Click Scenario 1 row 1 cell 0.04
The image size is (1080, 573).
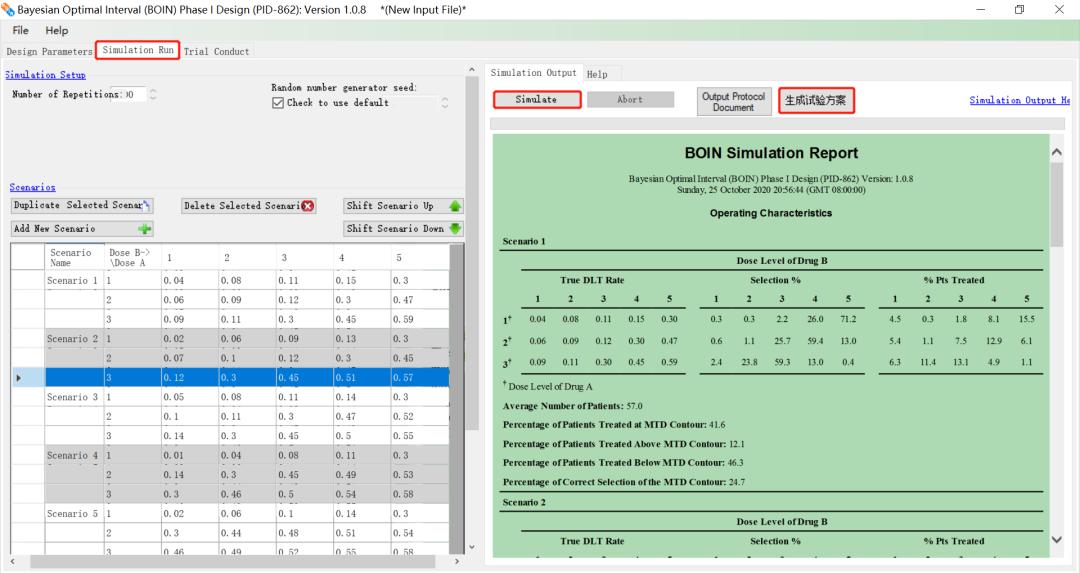(189, 280)
